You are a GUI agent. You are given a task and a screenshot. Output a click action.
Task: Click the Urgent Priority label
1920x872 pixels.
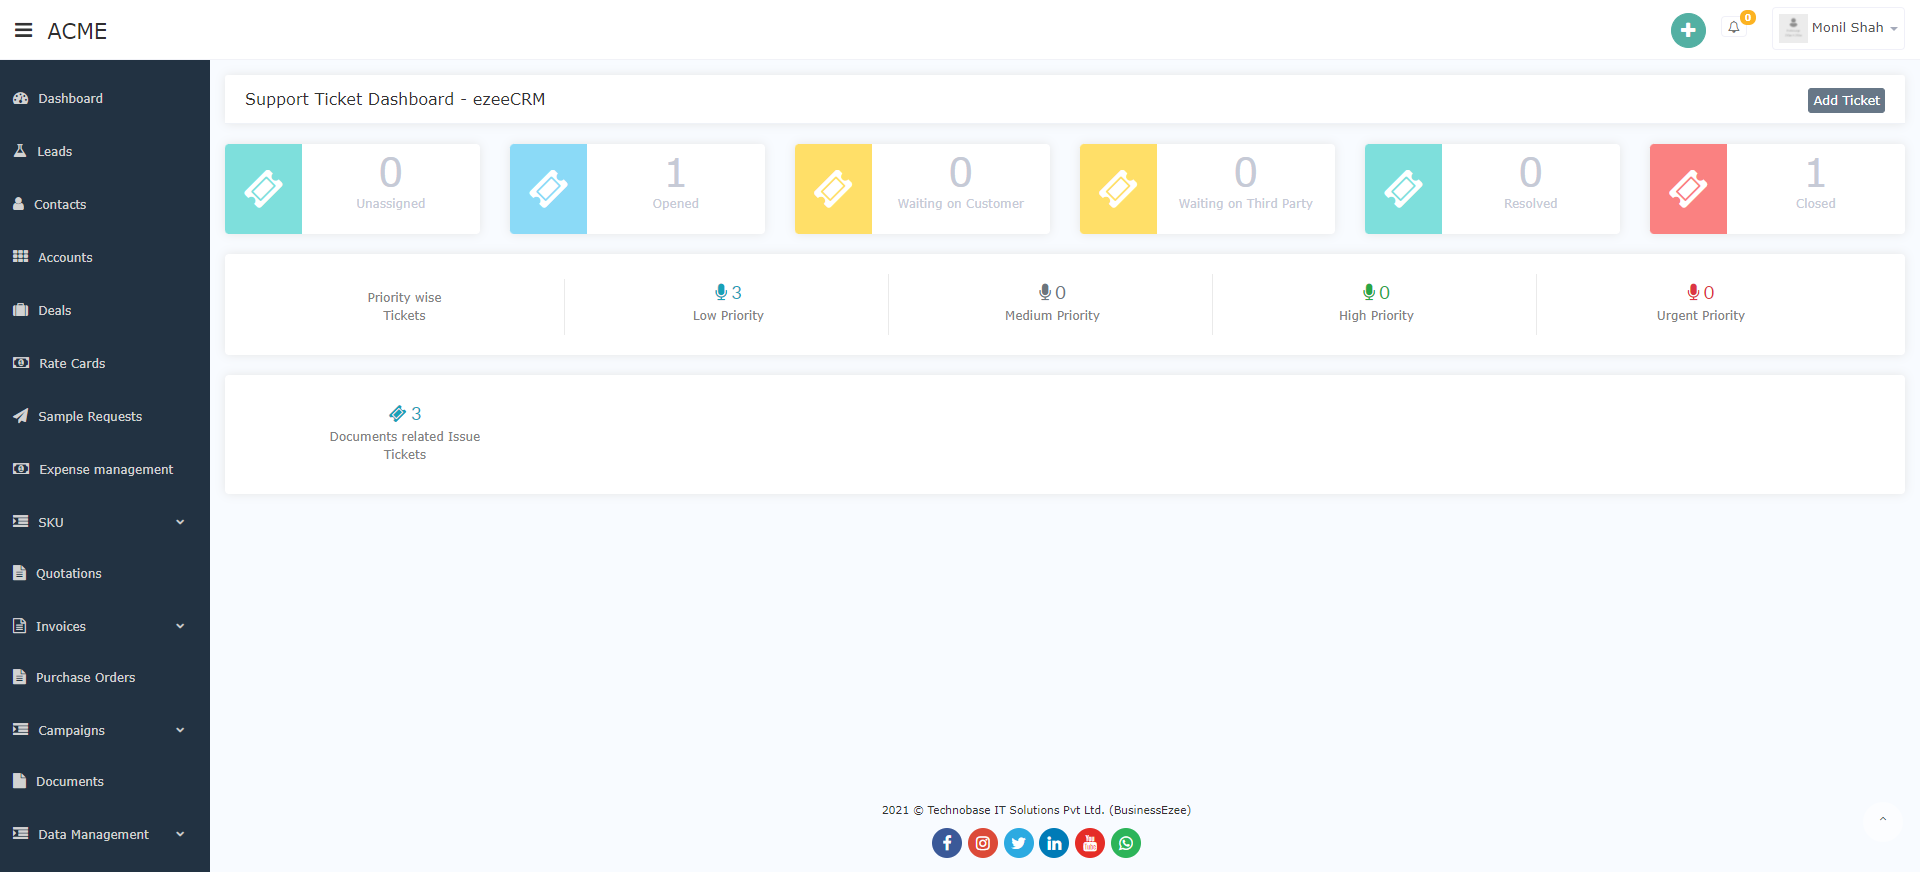(1700, 316)
